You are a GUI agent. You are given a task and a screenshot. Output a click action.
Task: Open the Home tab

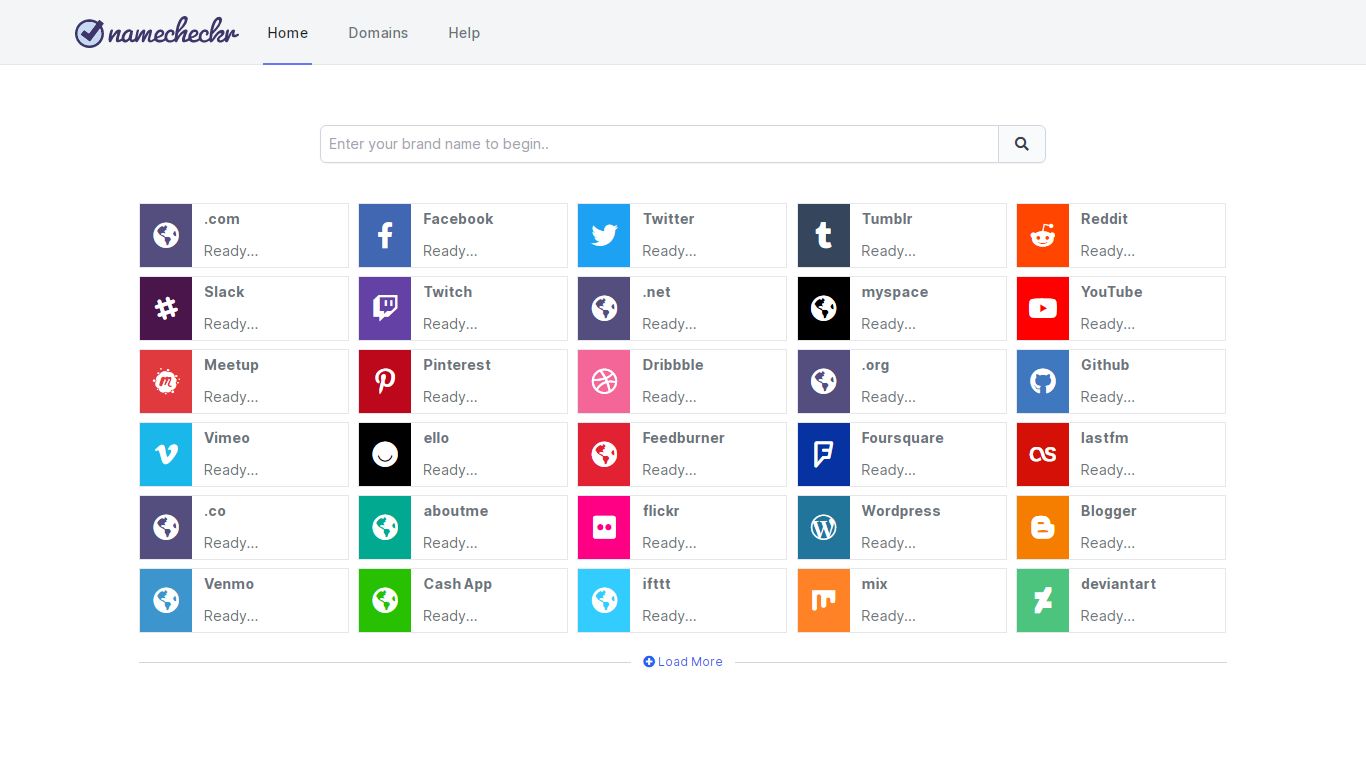287,33
